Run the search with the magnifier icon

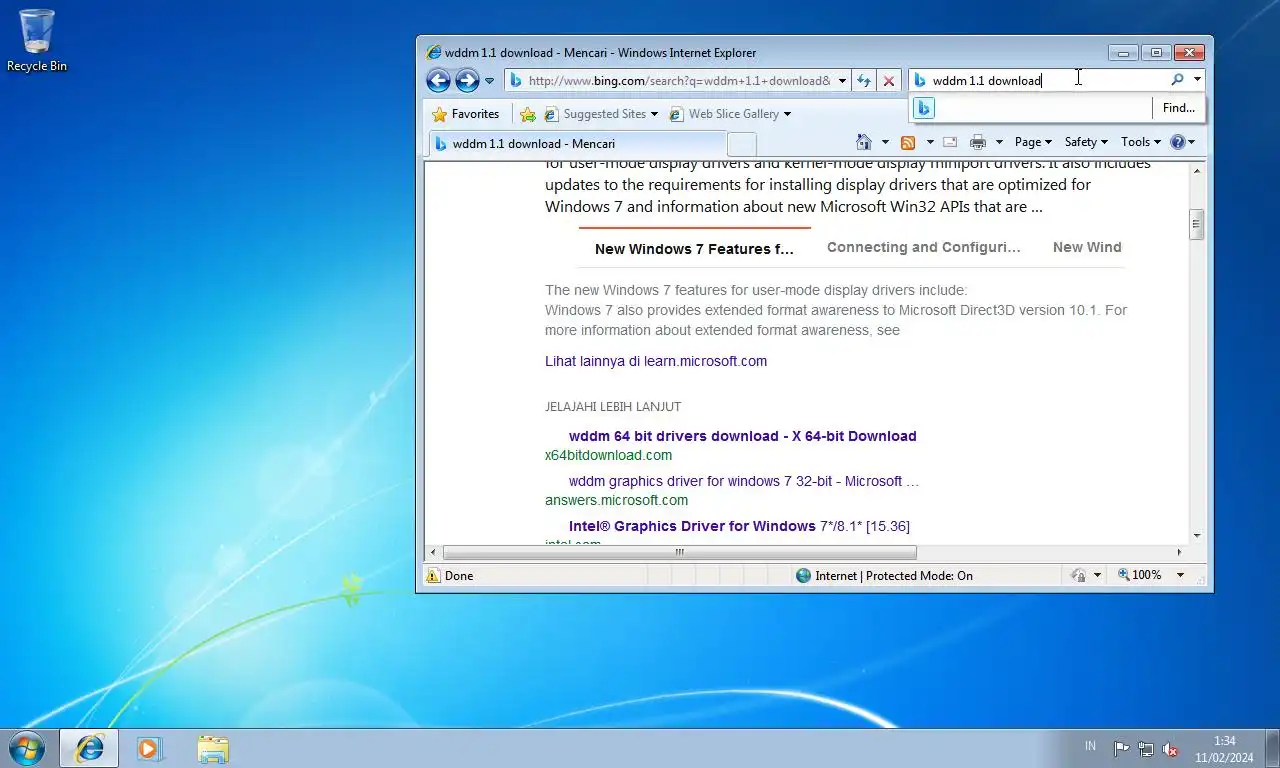(1177, 80)
